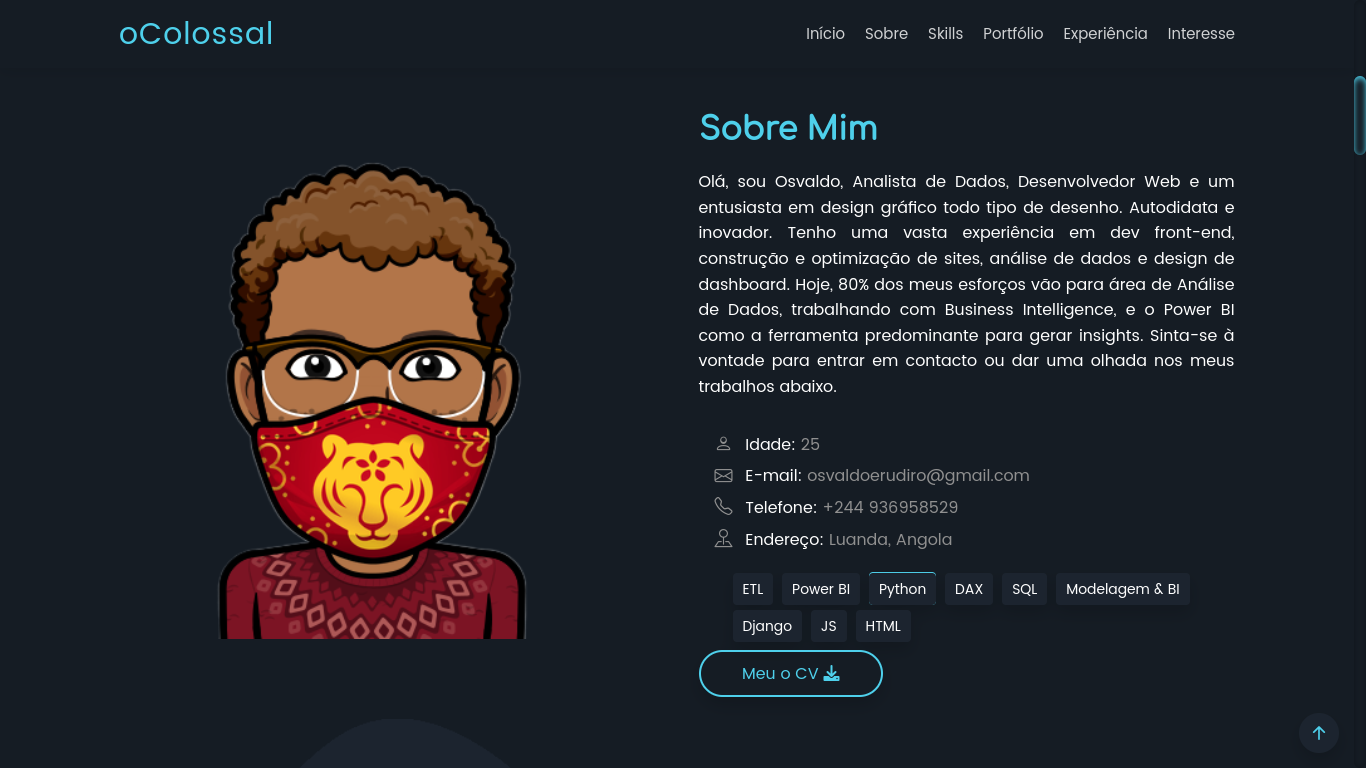Open the Experiência nav link

(1105, 33)
